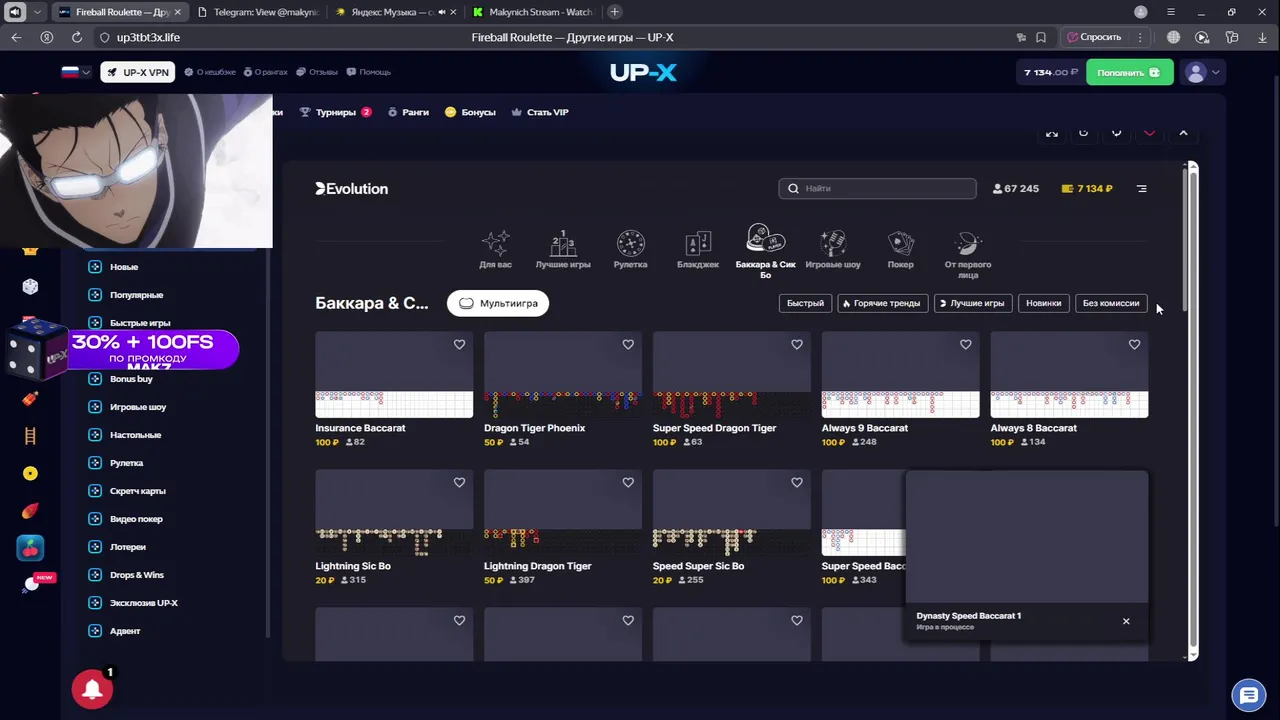Select the 'Блэкджек' cards category
The width and height of the screenshot is (1280, 720).
(x=698, y=249)
